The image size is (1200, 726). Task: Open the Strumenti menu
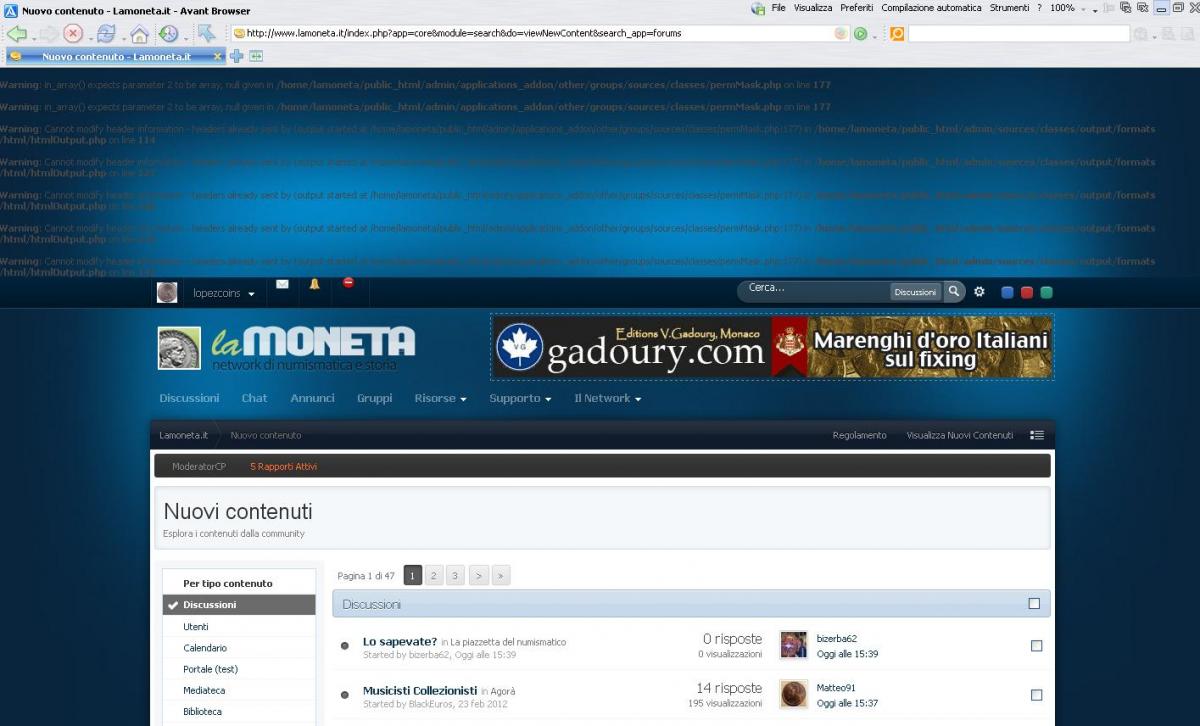[1009, 8]
